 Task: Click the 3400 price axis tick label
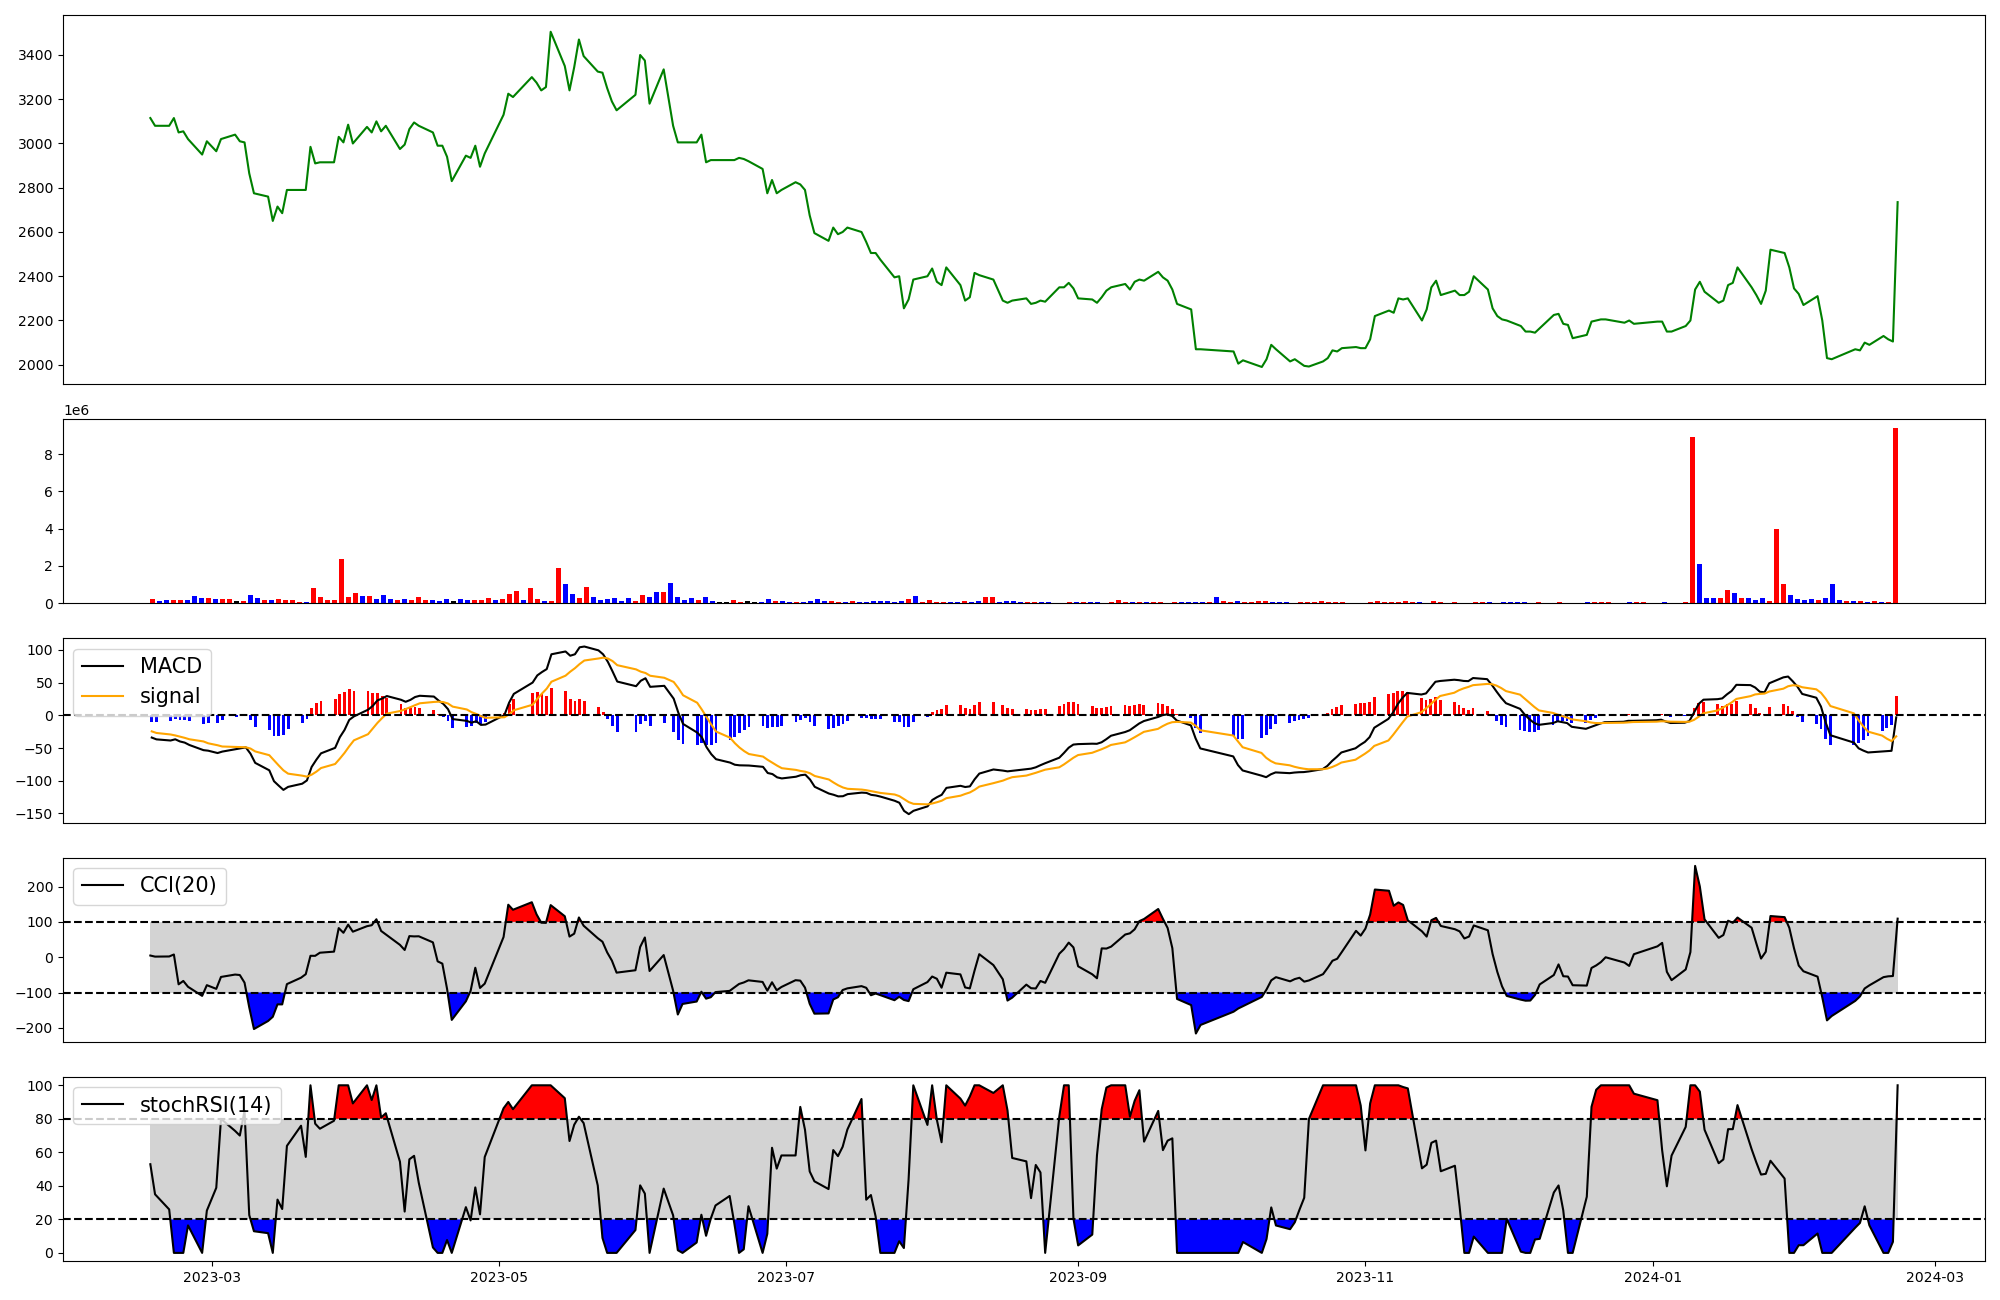pyautogui.click(x=36, y=55)
